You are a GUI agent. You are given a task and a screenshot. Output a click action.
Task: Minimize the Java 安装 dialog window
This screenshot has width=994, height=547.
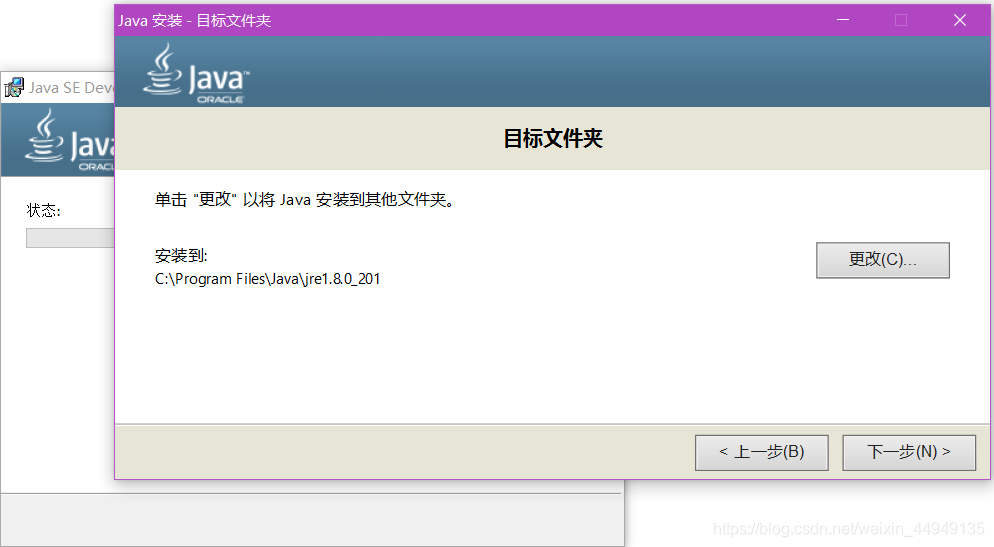tap(842, 20)
